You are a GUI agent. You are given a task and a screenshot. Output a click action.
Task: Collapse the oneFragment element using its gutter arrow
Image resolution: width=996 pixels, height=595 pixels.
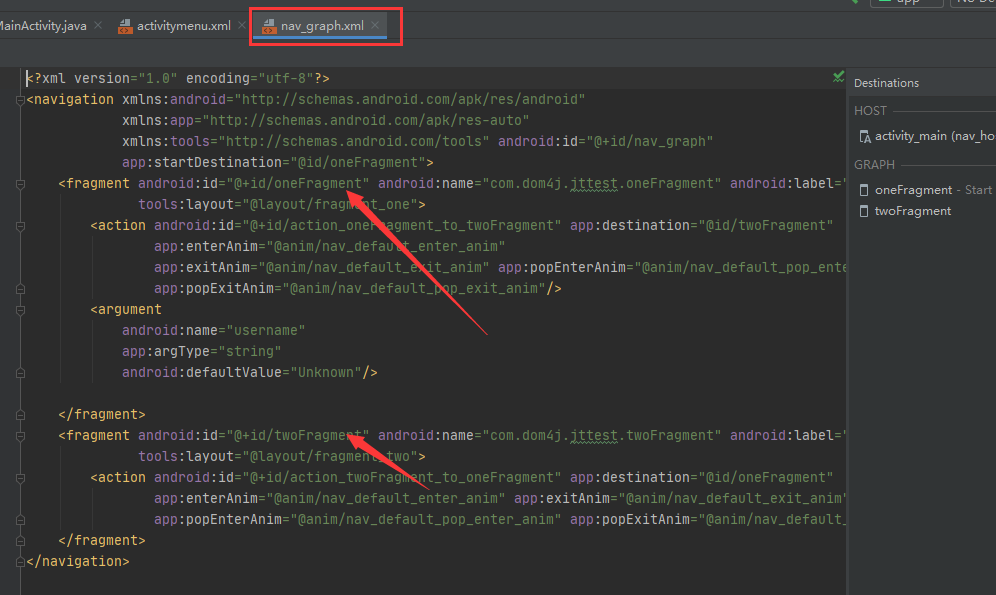click(19, 183)
